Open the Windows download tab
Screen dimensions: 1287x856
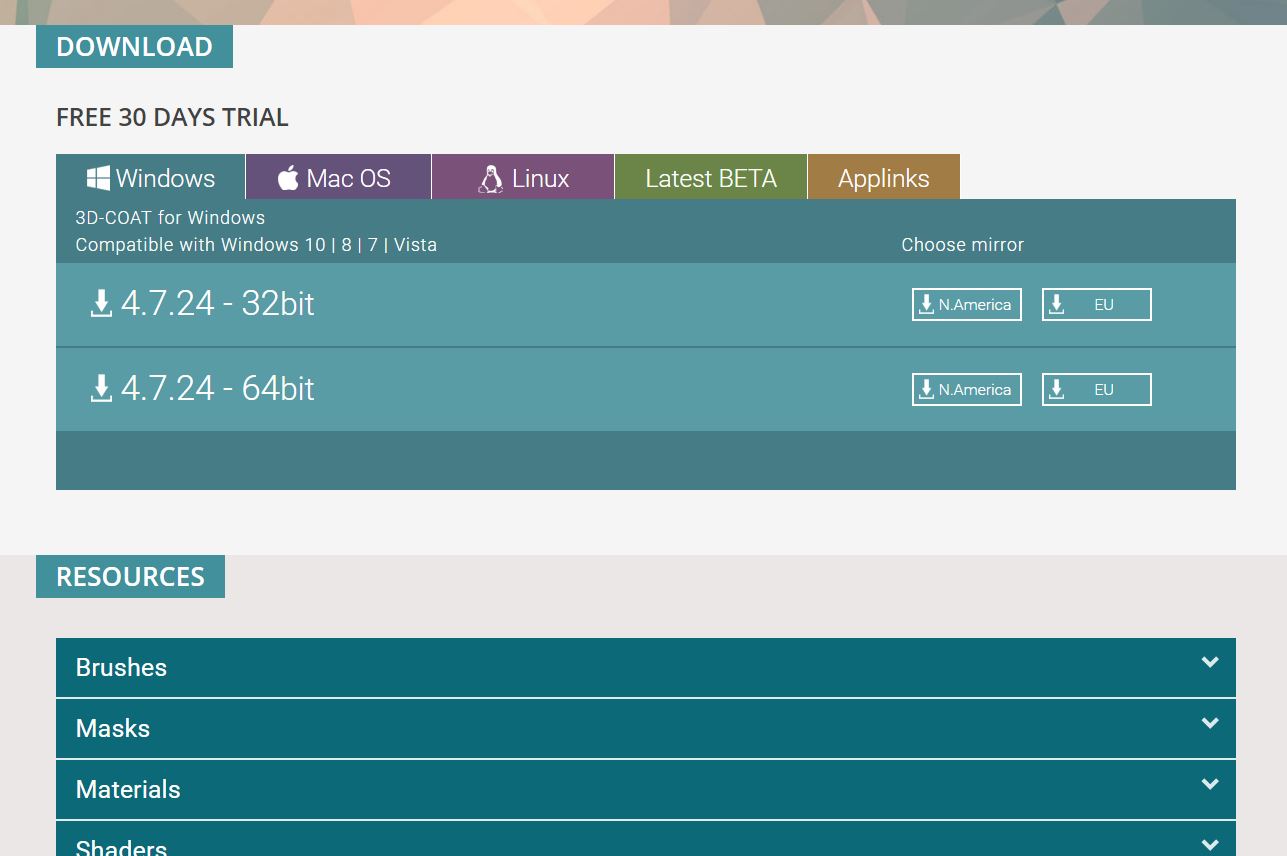[x=151, y=177]
